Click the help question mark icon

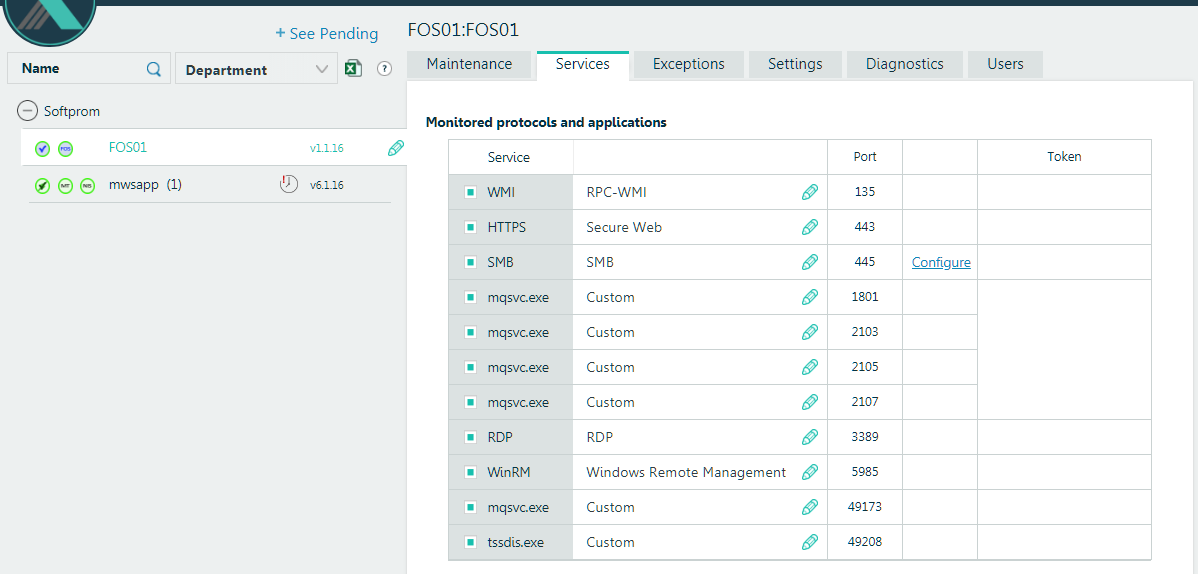(x=384, y=69)
